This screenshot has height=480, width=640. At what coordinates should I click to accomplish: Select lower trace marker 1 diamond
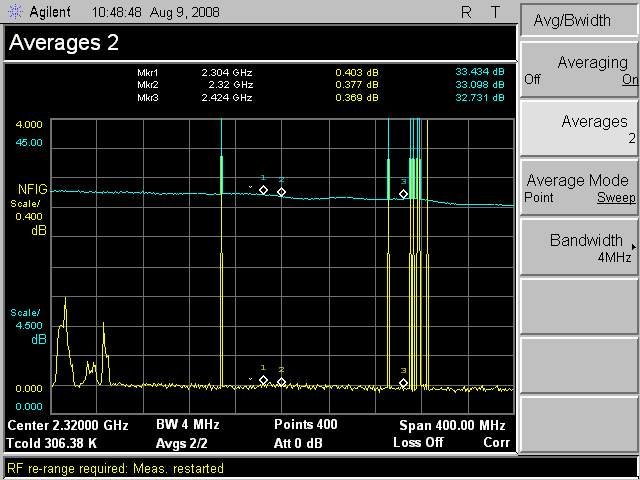(x=263, y=380)
